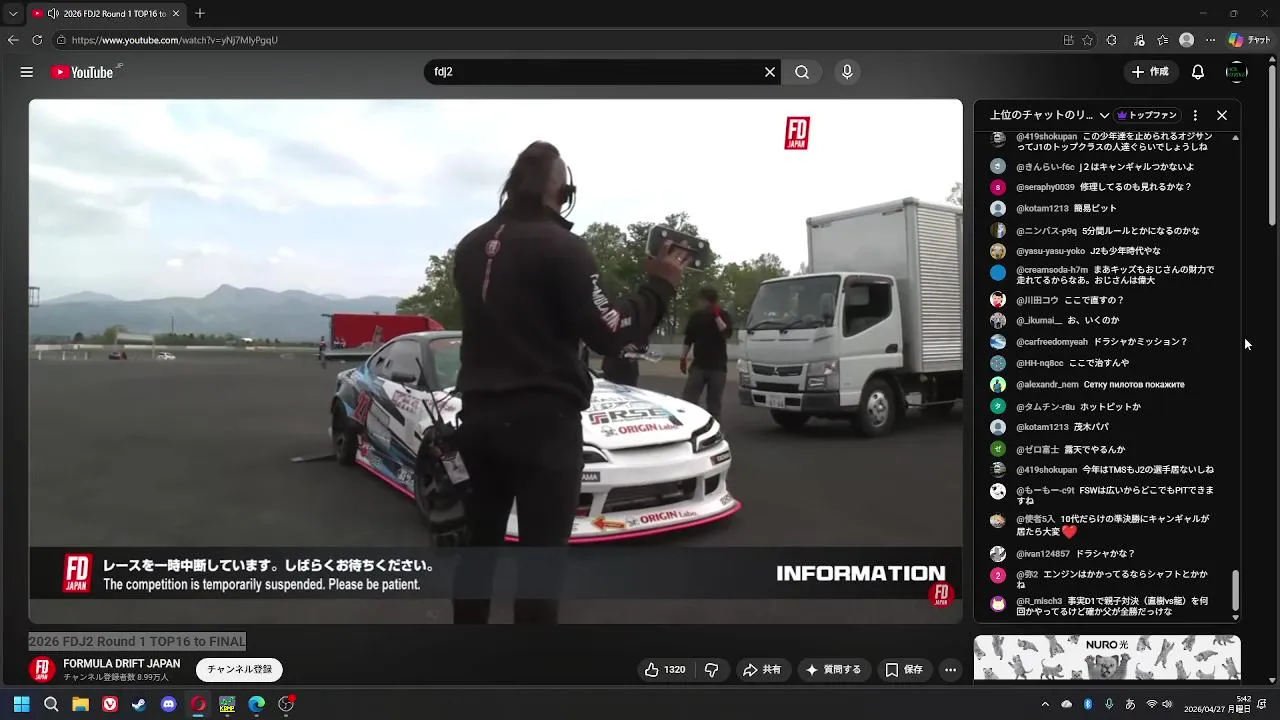Add page to favorites star
Viewport: 1280px width, 720px height.
pyautogui.click(x=1087, y=40)
